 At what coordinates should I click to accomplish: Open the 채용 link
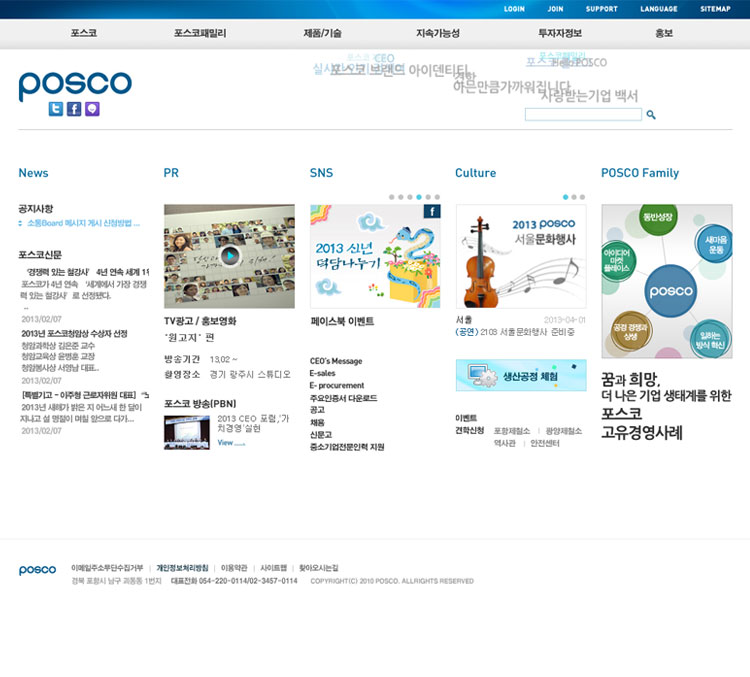pos(317,422)
